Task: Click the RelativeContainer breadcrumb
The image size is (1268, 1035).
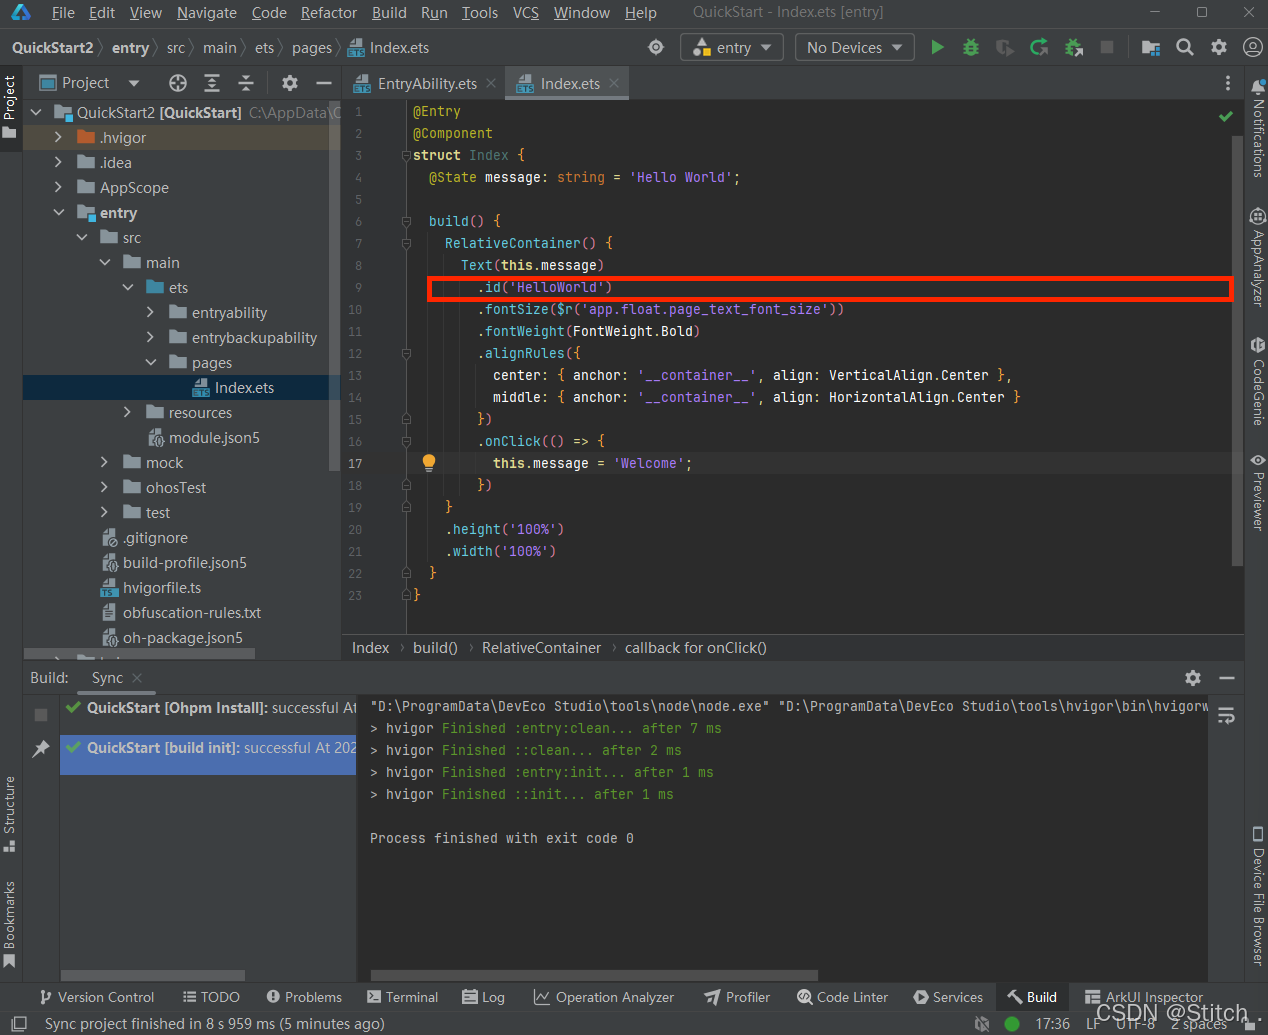Action: pyautogui.click(x=541, y=648)
